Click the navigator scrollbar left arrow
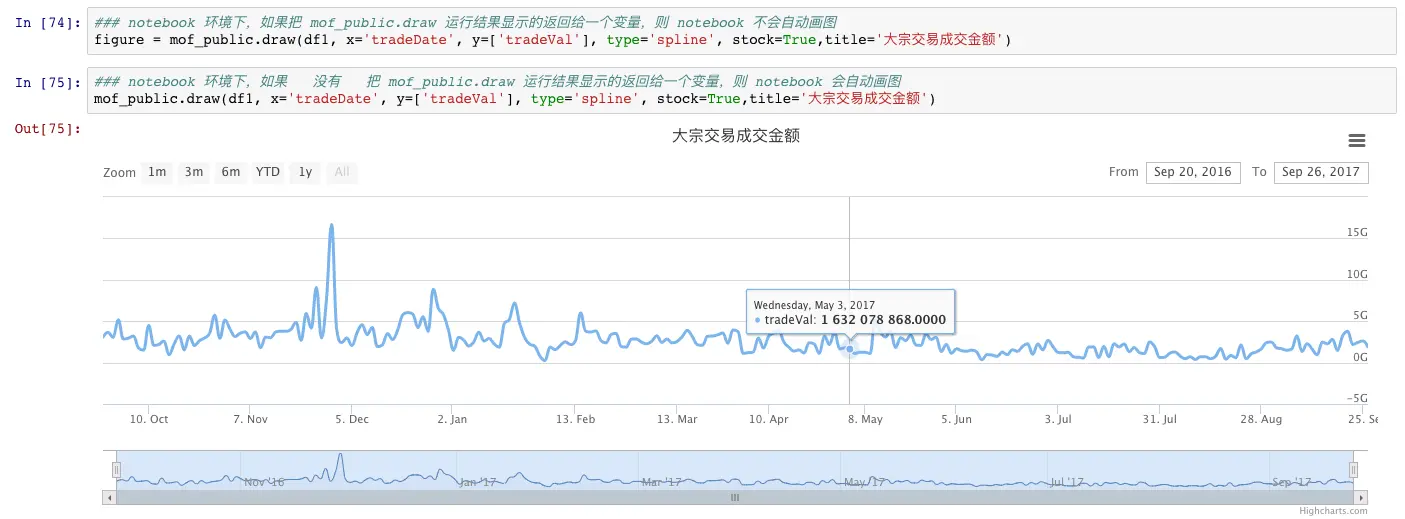 click(x=109, y=497)
